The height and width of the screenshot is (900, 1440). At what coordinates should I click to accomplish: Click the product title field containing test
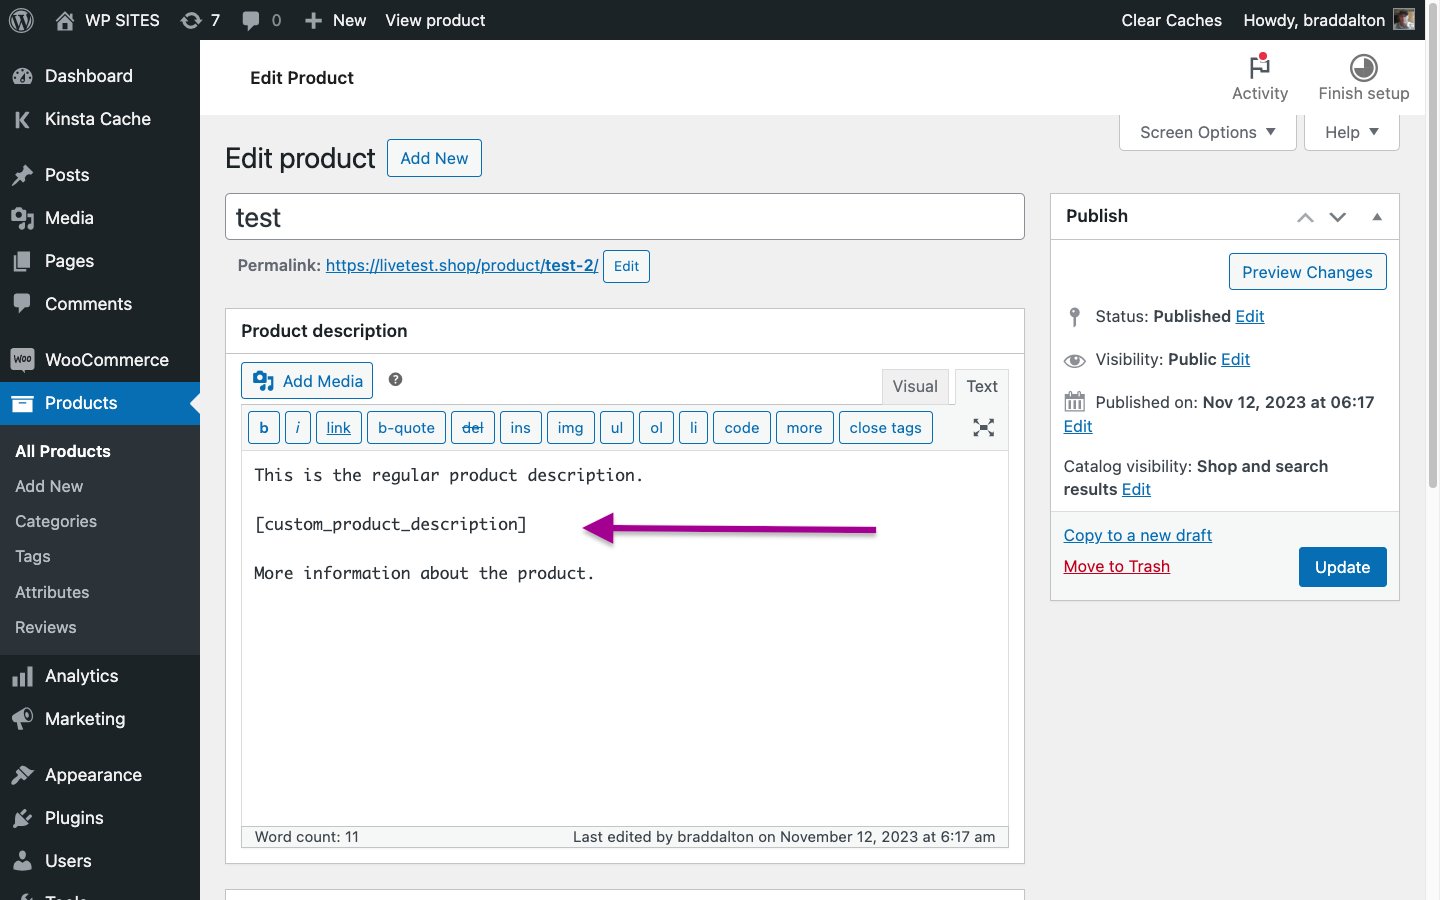tap(624, 217)
